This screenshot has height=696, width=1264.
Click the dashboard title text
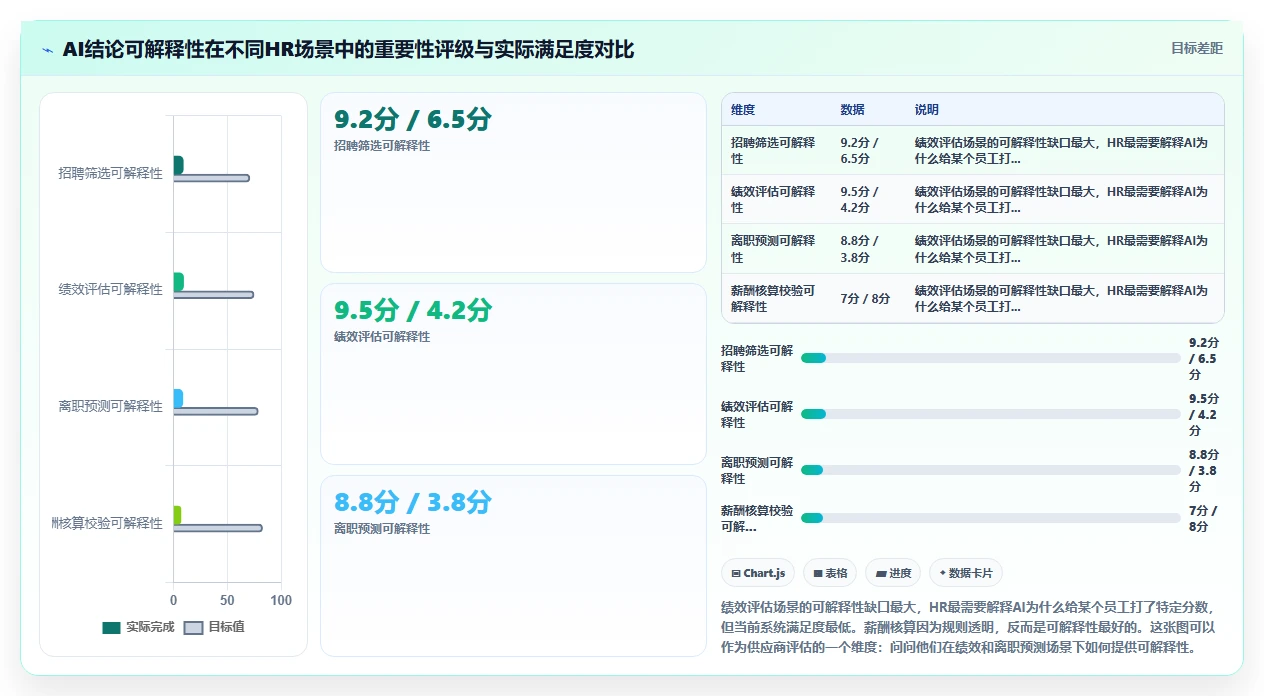(x=348, y=50)
